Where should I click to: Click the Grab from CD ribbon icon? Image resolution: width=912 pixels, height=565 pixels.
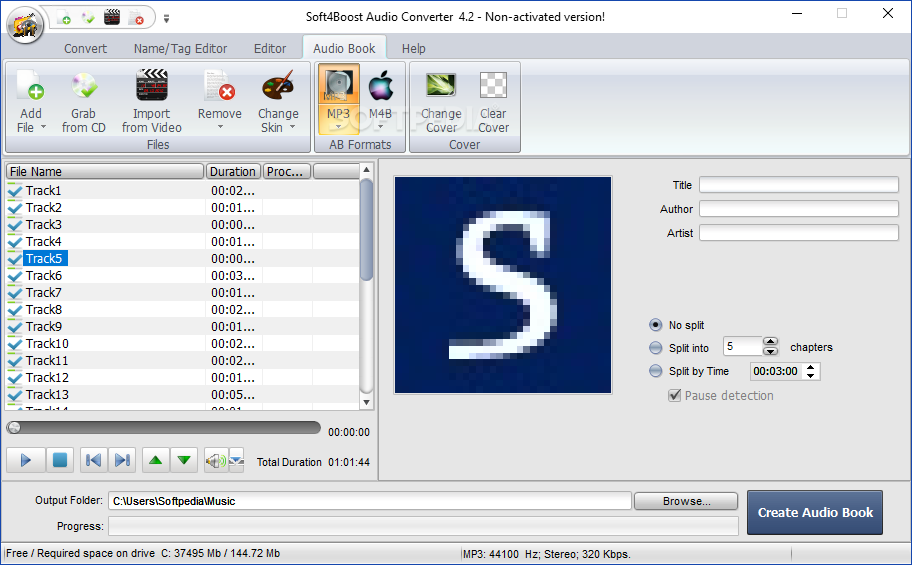(x=84, y=86)
